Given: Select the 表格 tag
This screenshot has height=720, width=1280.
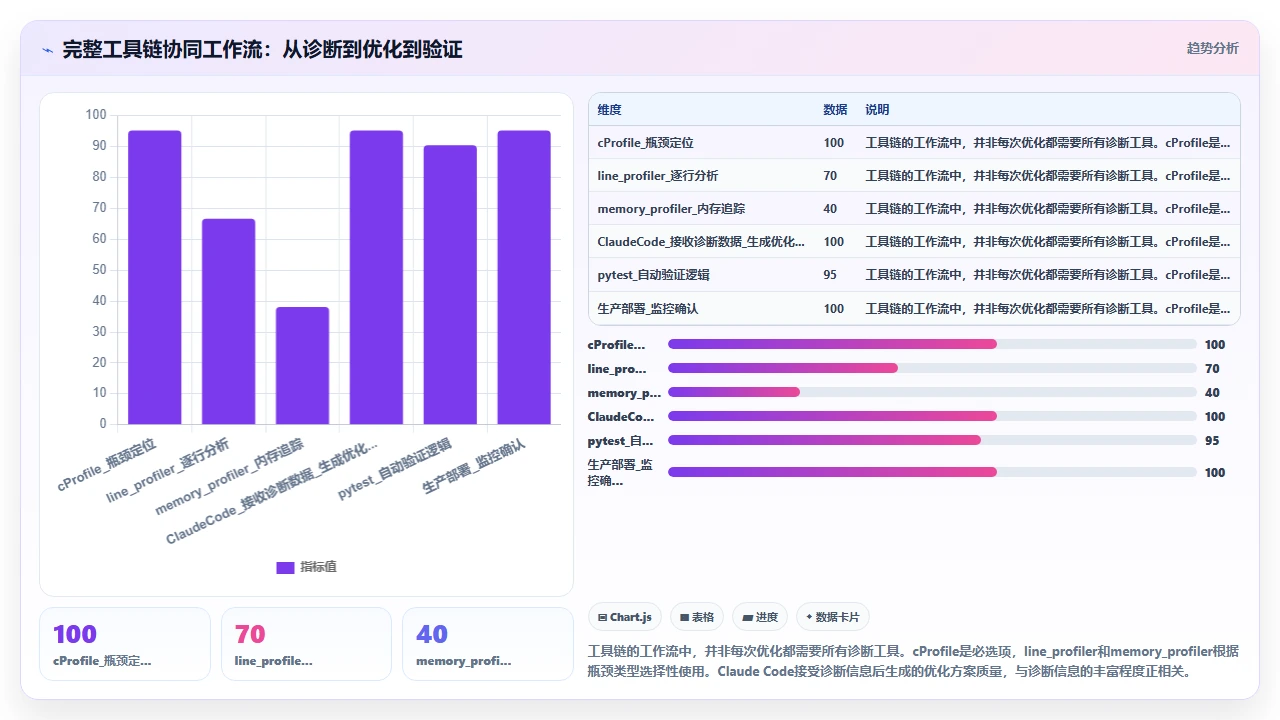Looking at the screenshot, I should tap(697, 617).
